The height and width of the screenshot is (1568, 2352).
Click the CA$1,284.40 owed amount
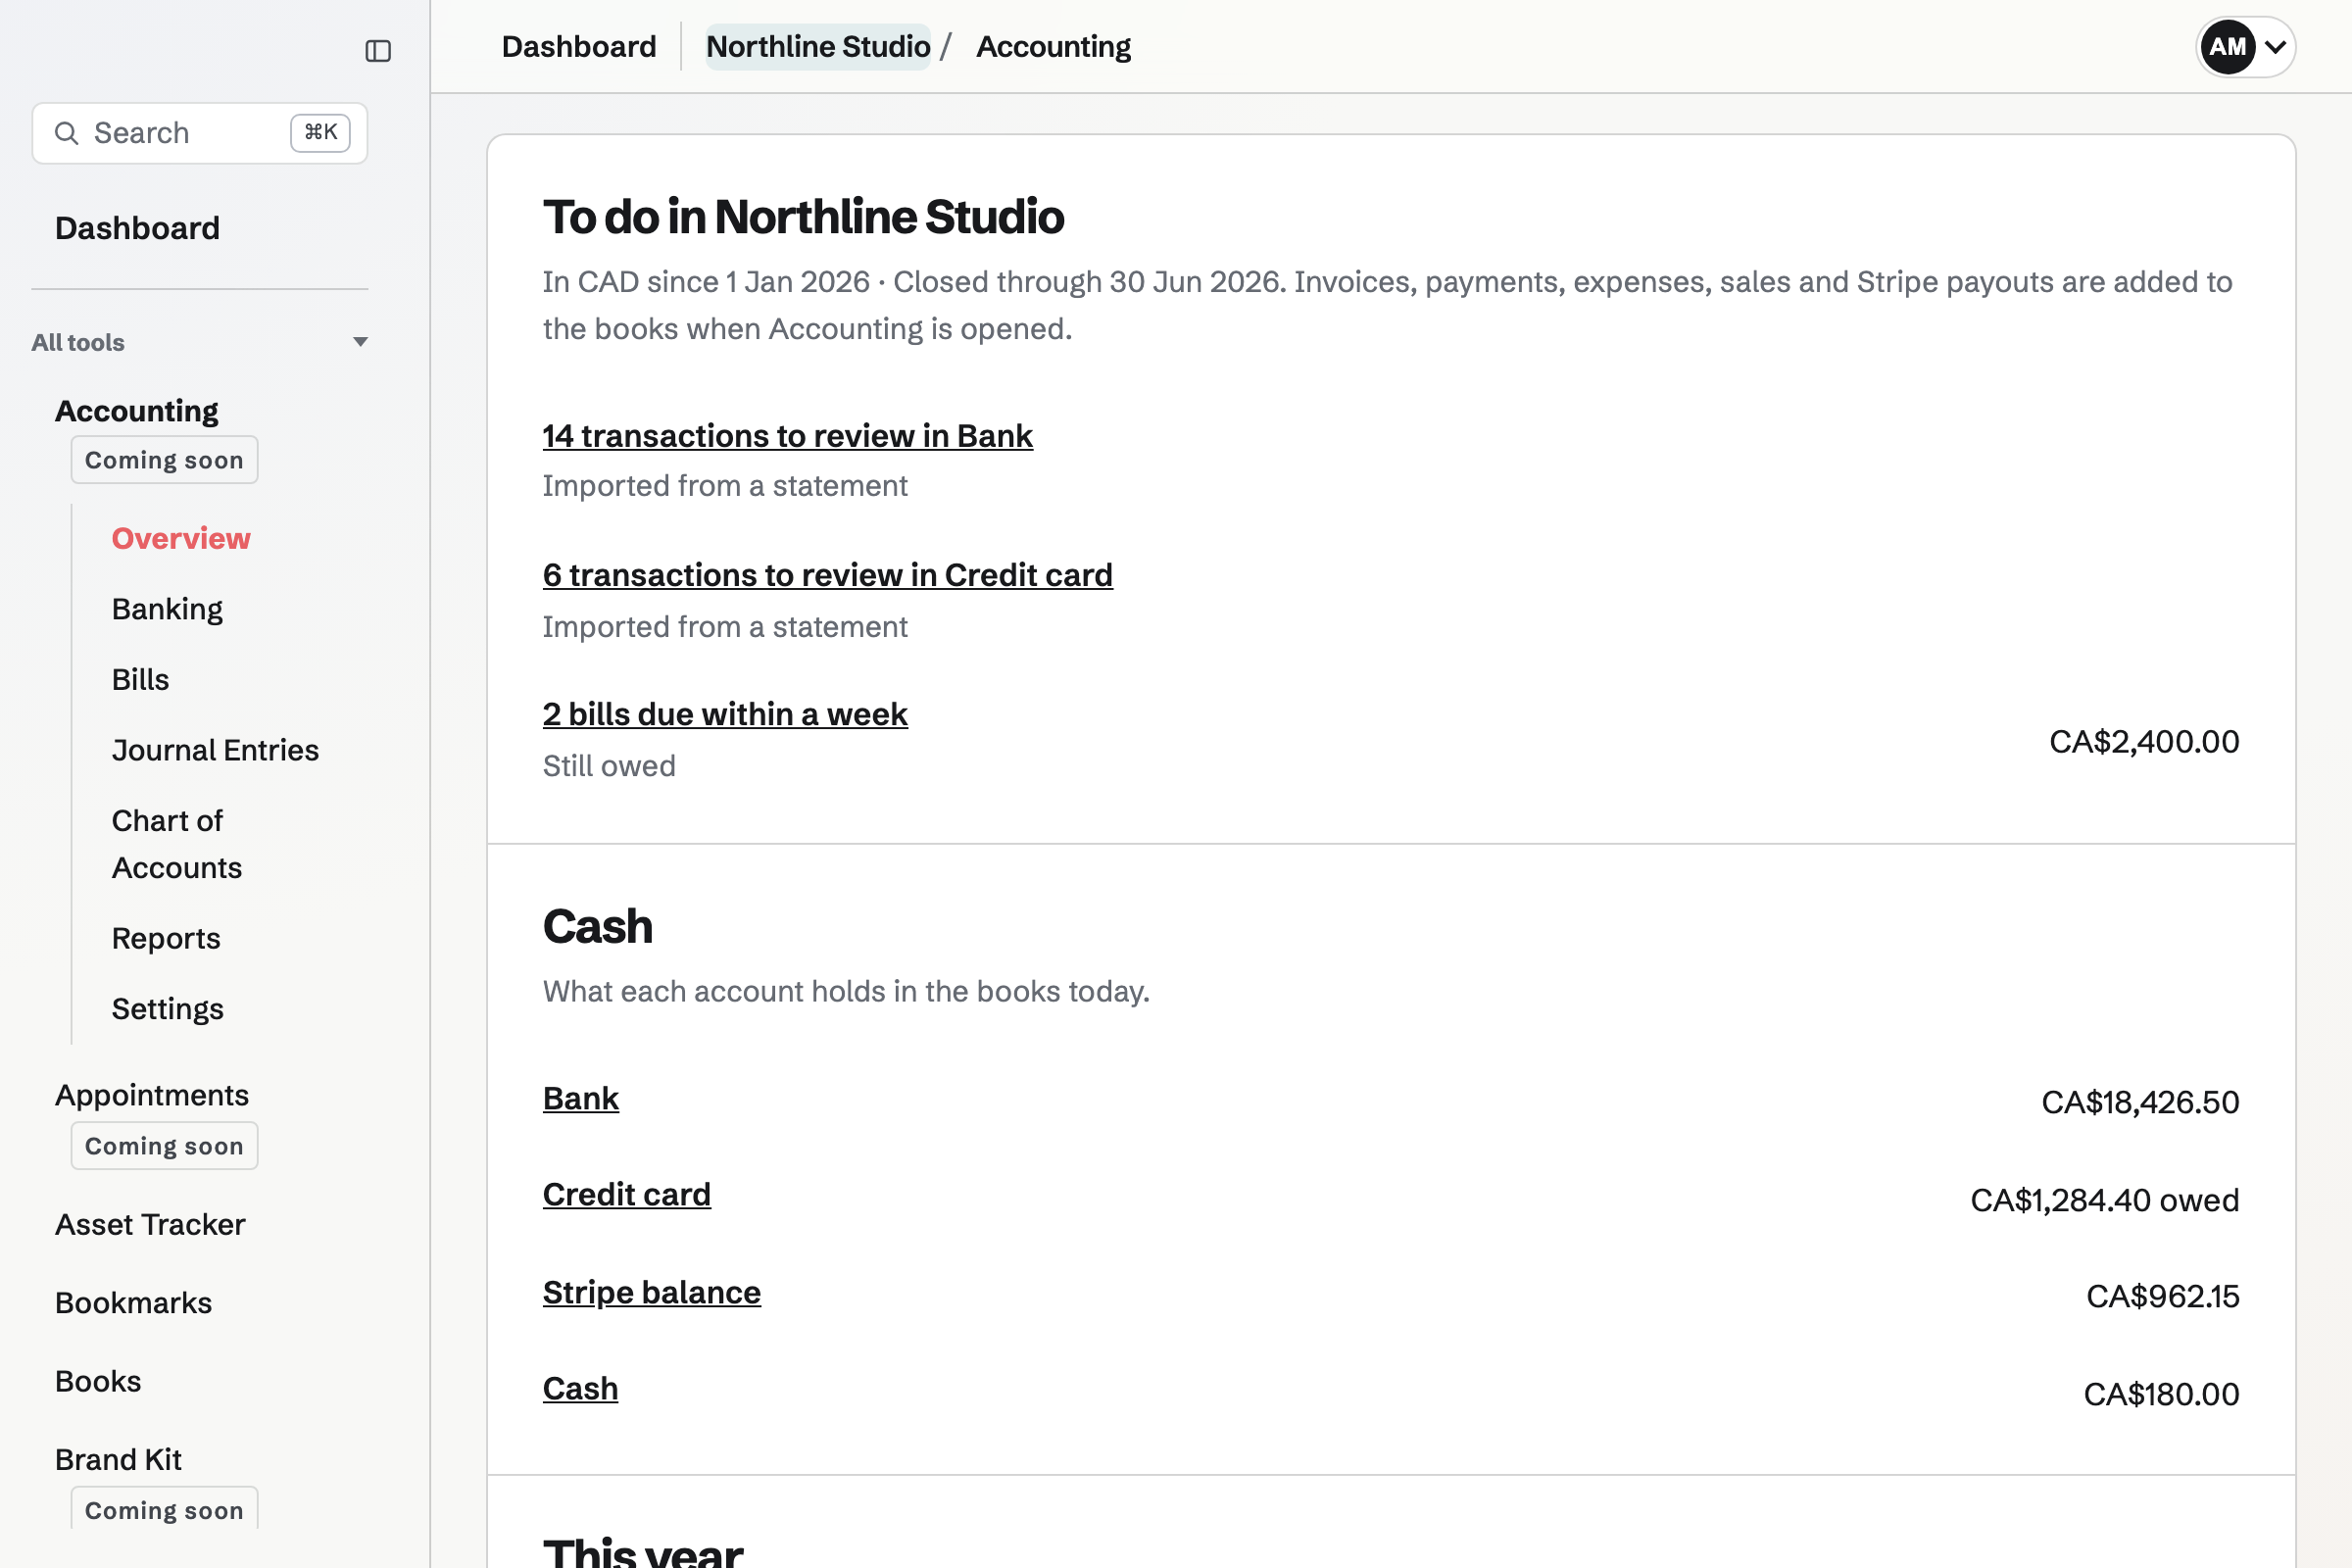[2105, 1200]
